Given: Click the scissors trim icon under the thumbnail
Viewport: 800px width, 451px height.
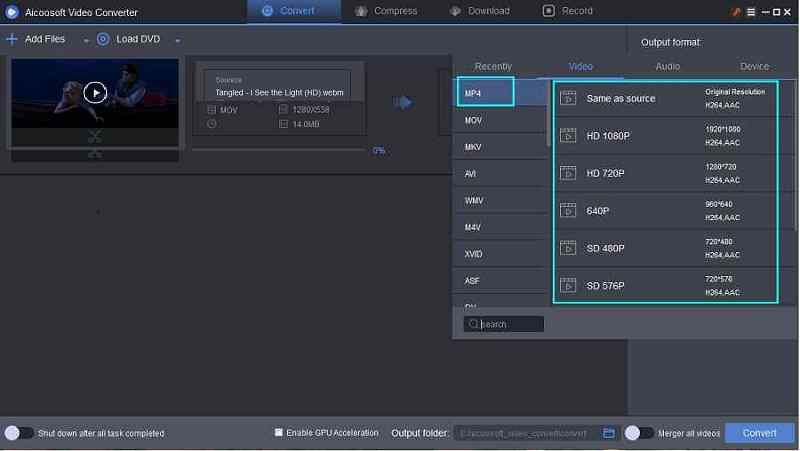Looking at the screenshot, I should [x=95, y=137].
